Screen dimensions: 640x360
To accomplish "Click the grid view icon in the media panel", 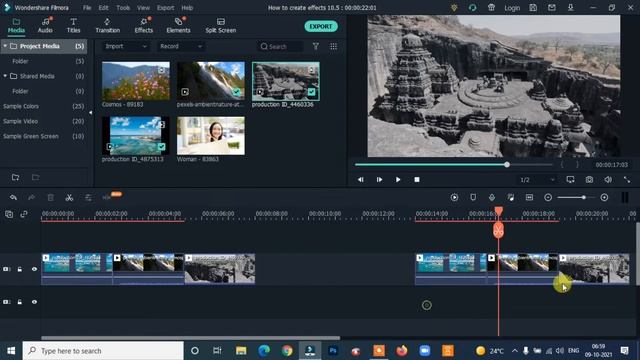I will (x=333, y=47).
